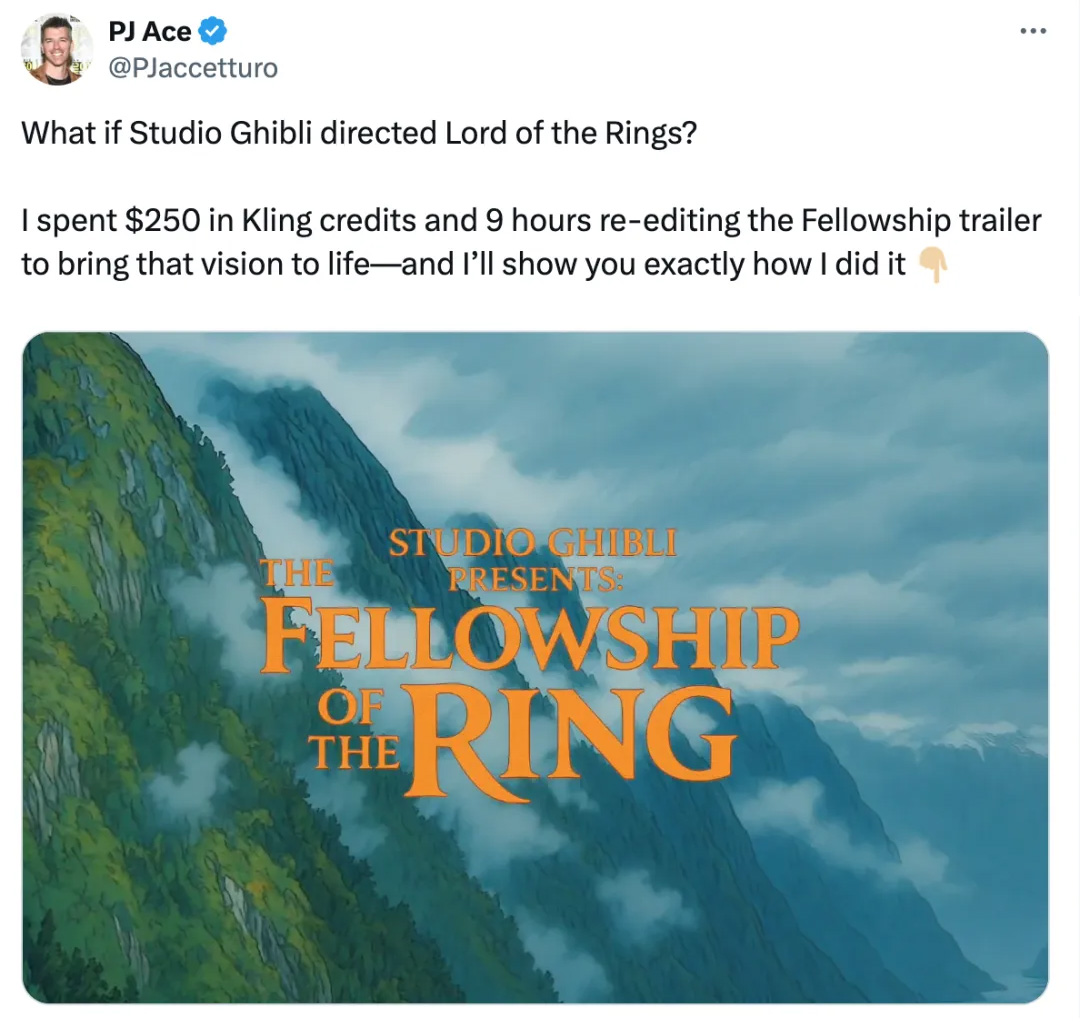
Task: Click the Kling credits sentence text
Action: click(531, 242)
